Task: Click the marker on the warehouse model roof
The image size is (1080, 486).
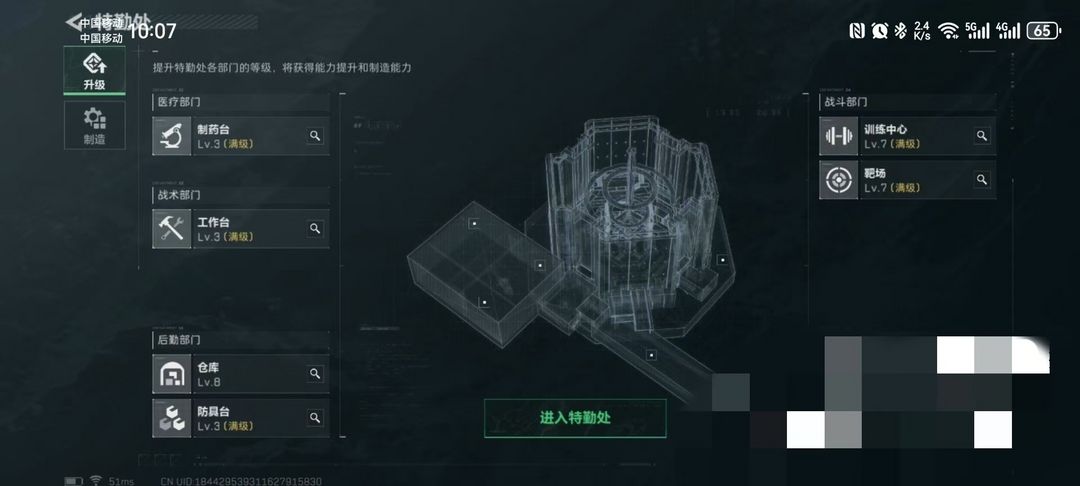Action: 474,223
